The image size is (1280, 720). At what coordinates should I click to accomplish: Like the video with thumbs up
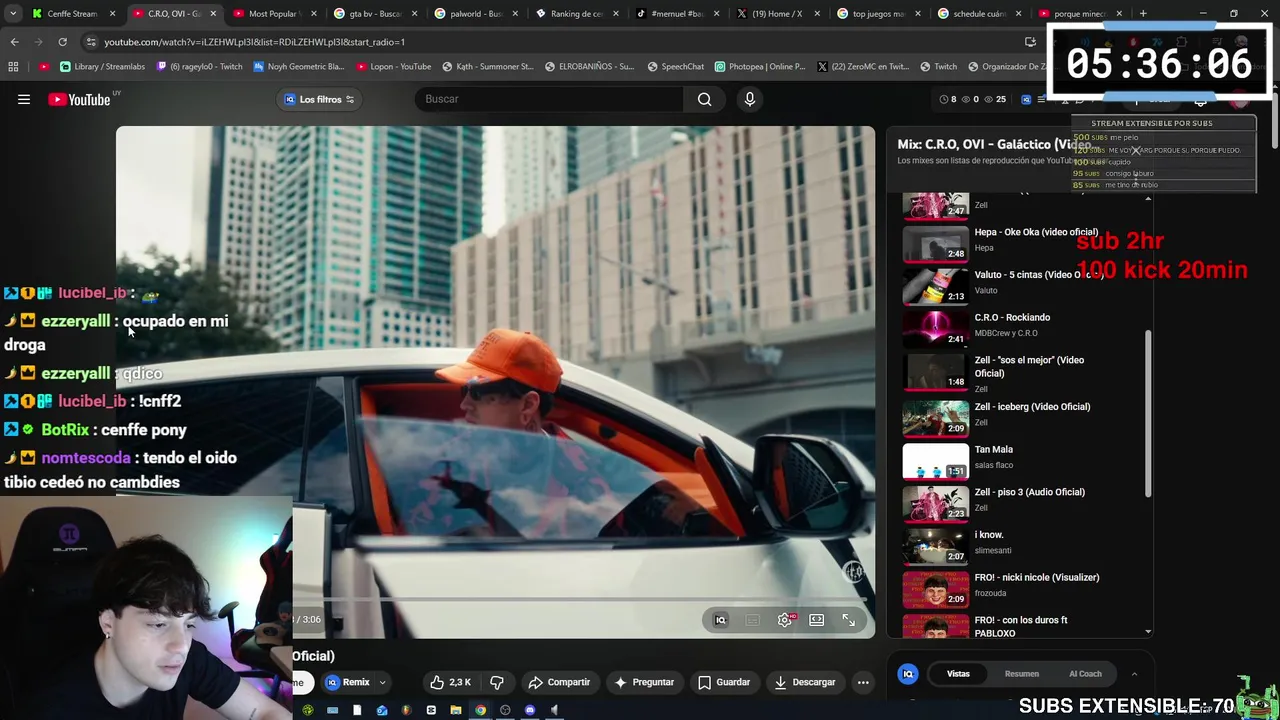(x=450, y=682)
